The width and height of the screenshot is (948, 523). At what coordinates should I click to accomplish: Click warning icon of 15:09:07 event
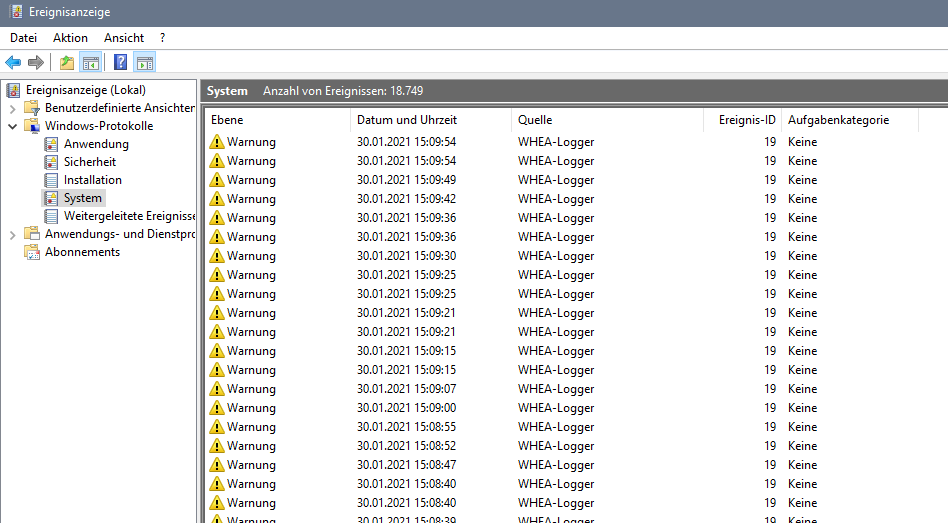click(x=216, y=389)
